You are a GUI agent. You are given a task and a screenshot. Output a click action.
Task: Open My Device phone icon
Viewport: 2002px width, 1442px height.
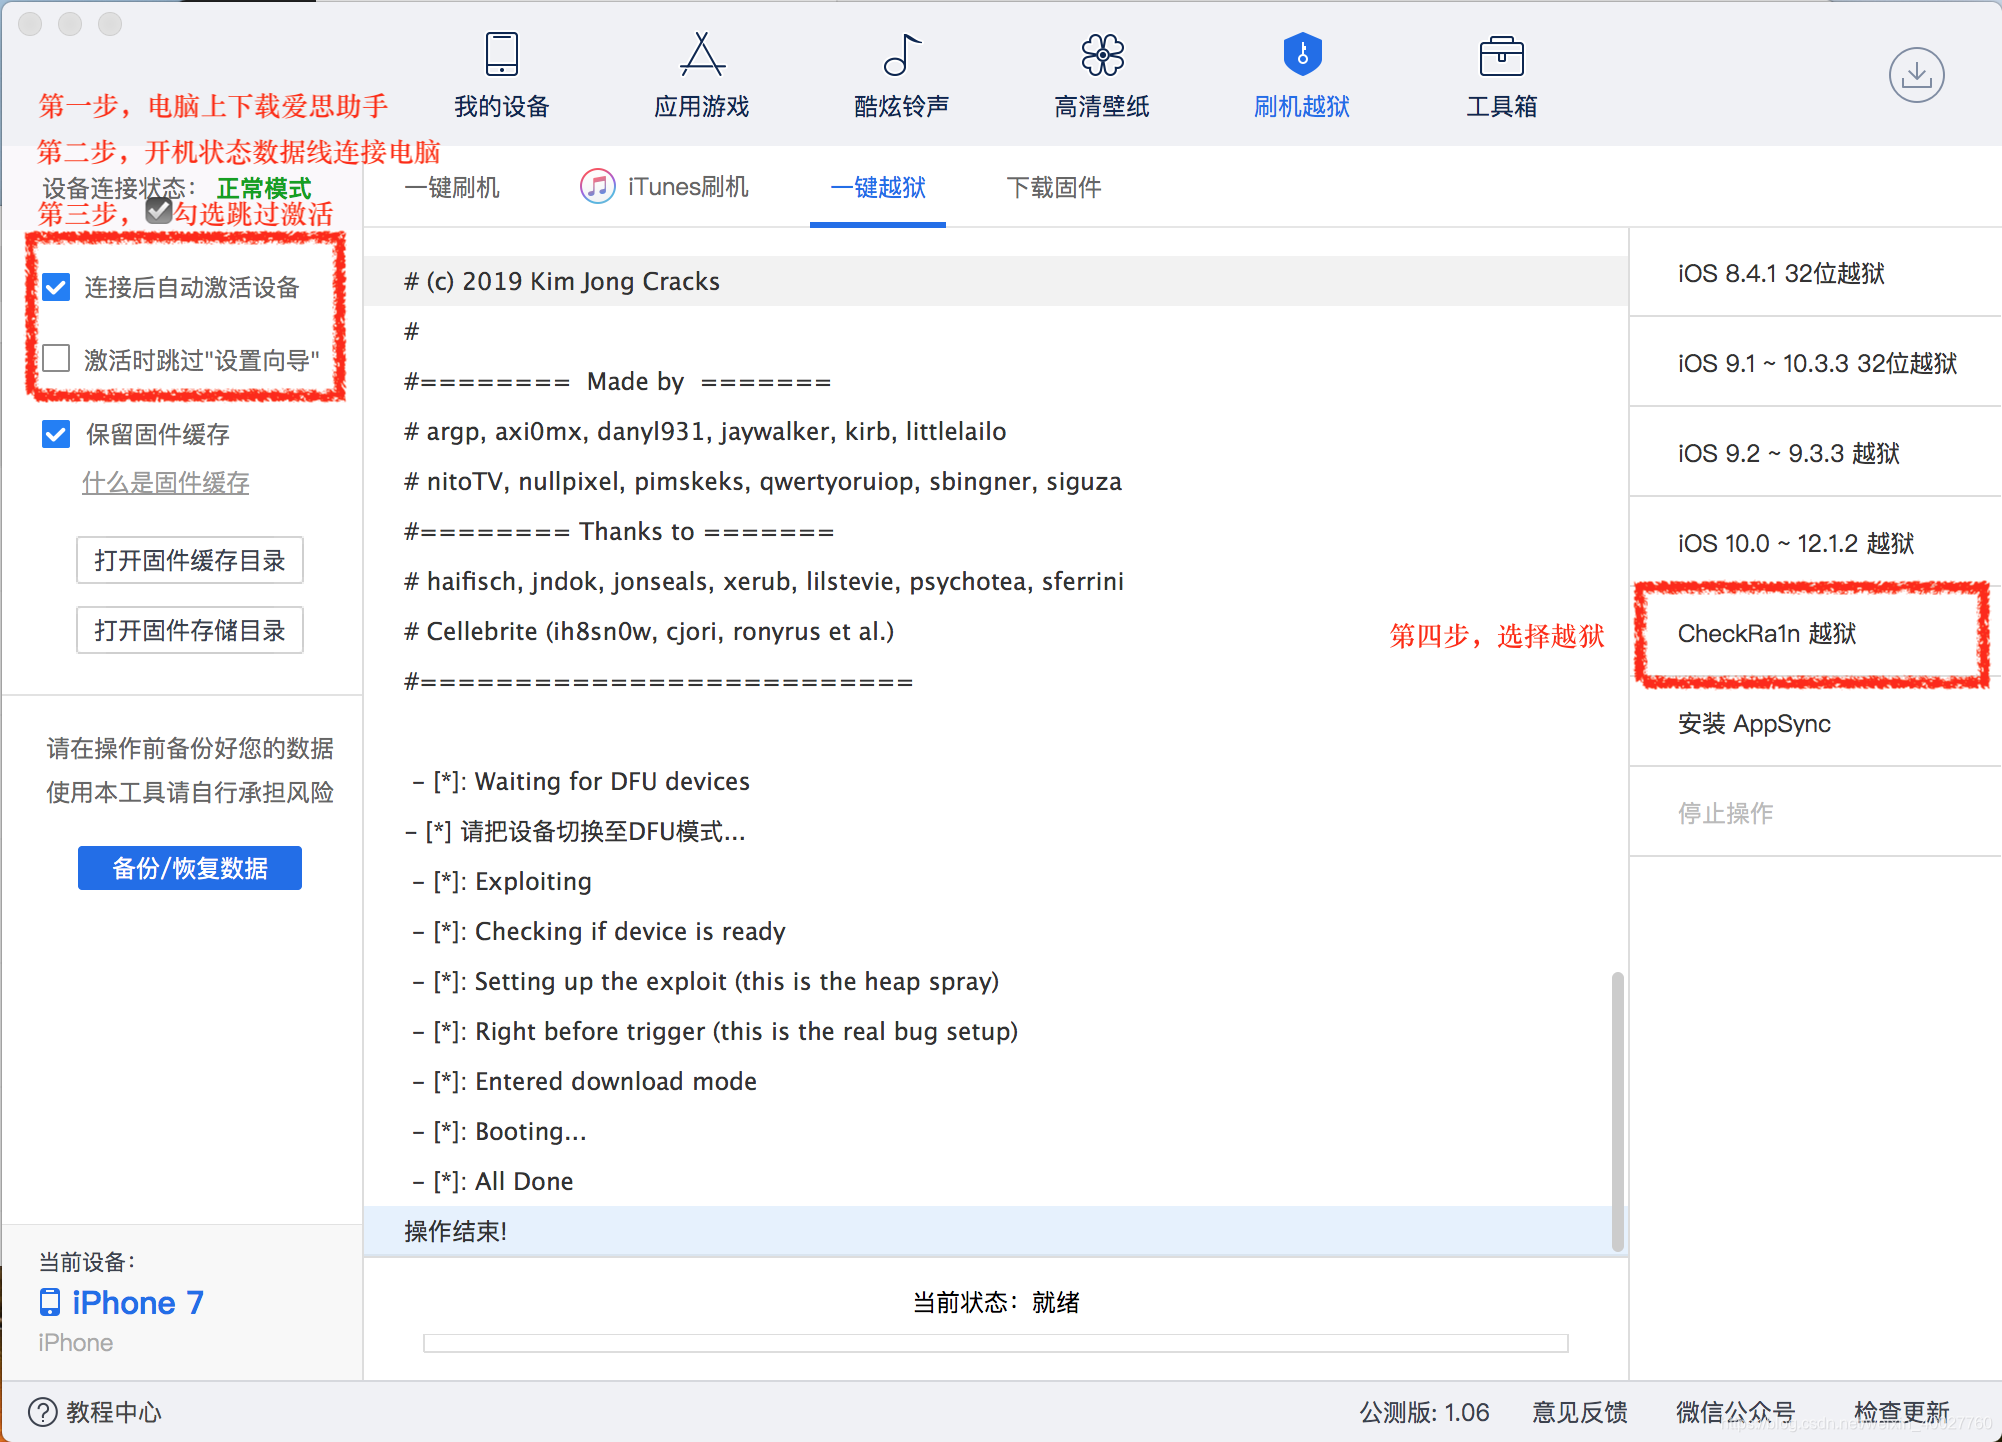coord(502,54)
